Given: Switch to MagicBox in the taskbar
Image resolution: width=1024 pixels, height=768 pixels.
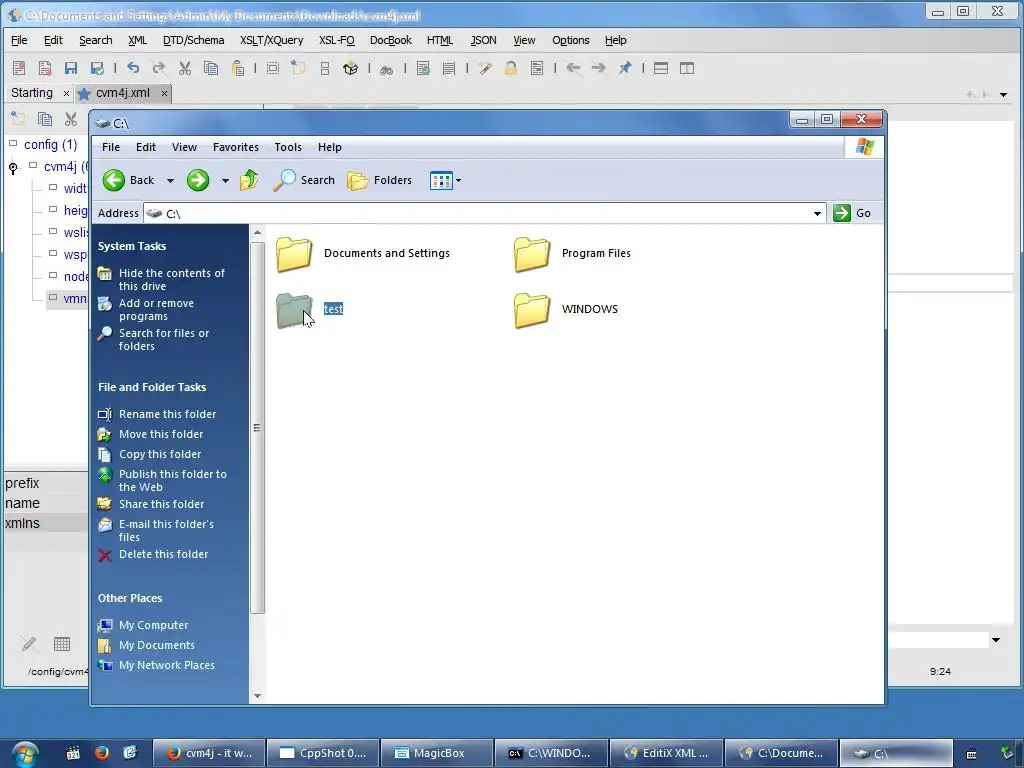Looking at the screenshot, I should [436, 753].
